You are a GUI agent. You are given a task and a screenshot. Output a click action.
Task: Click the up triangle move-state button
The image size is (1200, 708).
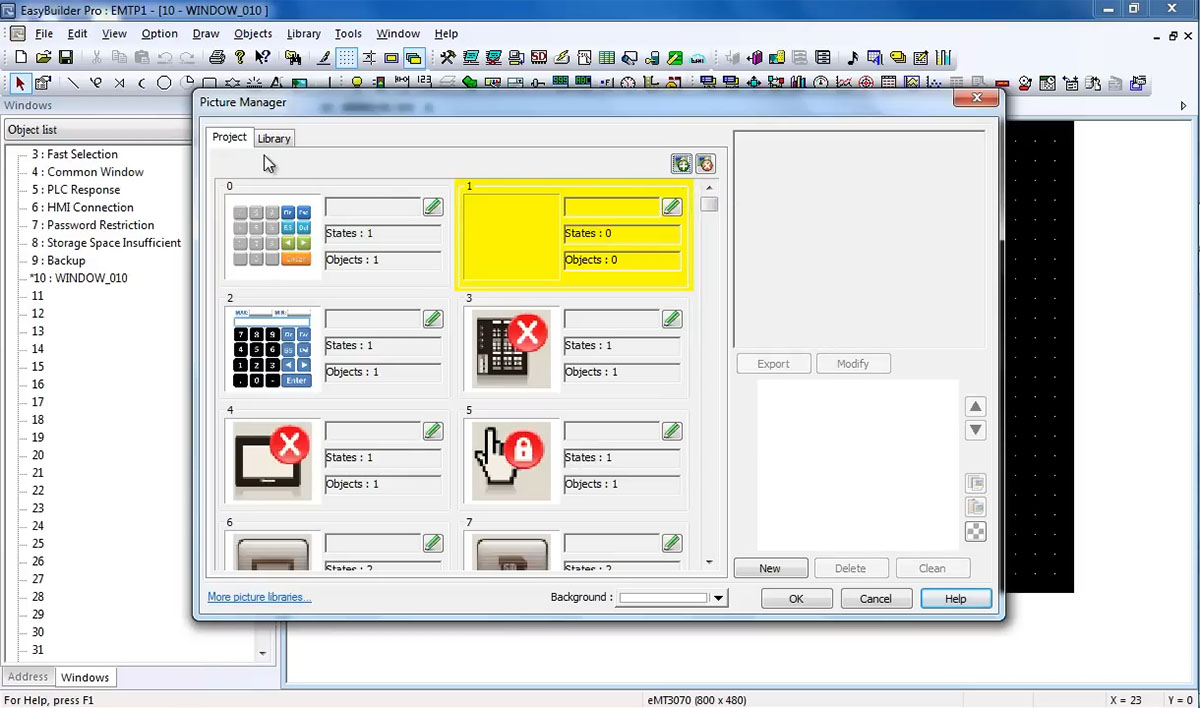tap(976, 407)
